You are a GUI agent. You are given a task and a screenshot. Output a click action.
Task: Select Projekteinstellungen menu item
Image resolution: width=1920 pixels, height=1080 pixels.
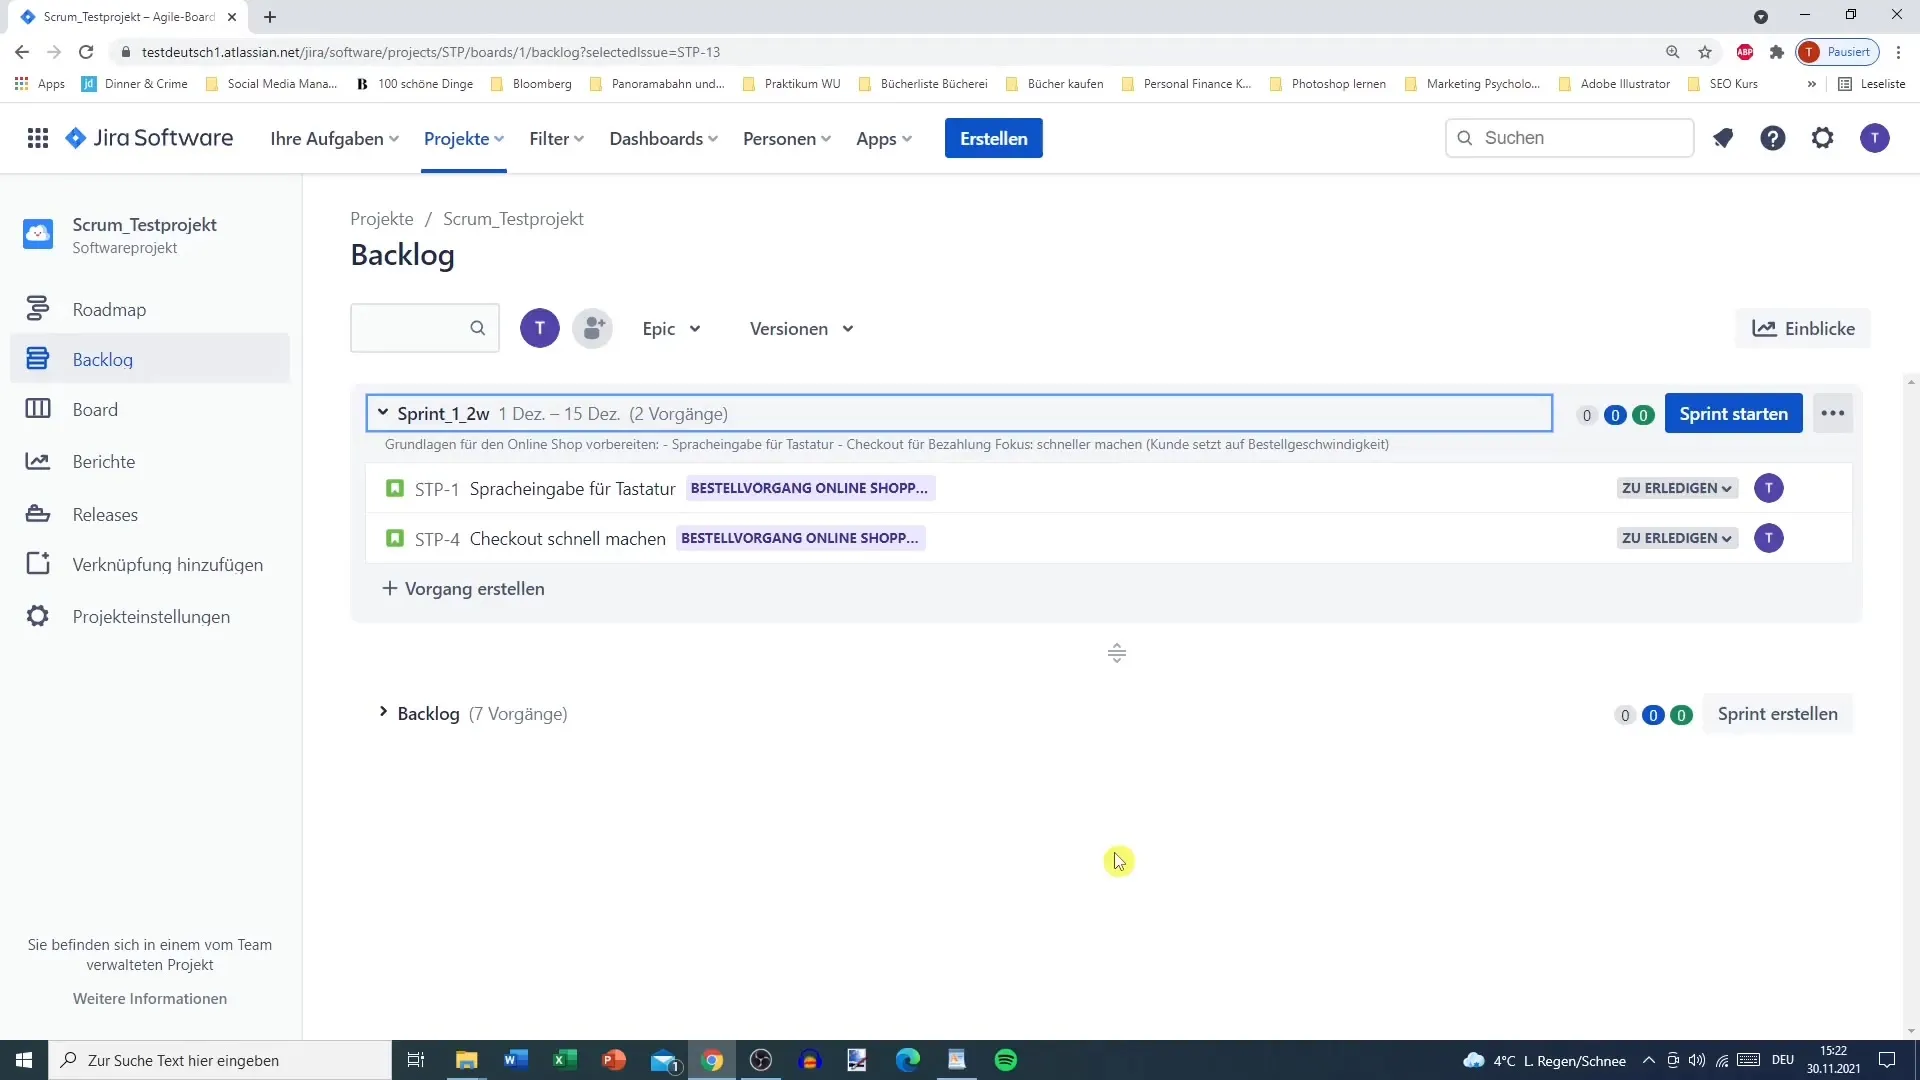click(x=150, y=616)
